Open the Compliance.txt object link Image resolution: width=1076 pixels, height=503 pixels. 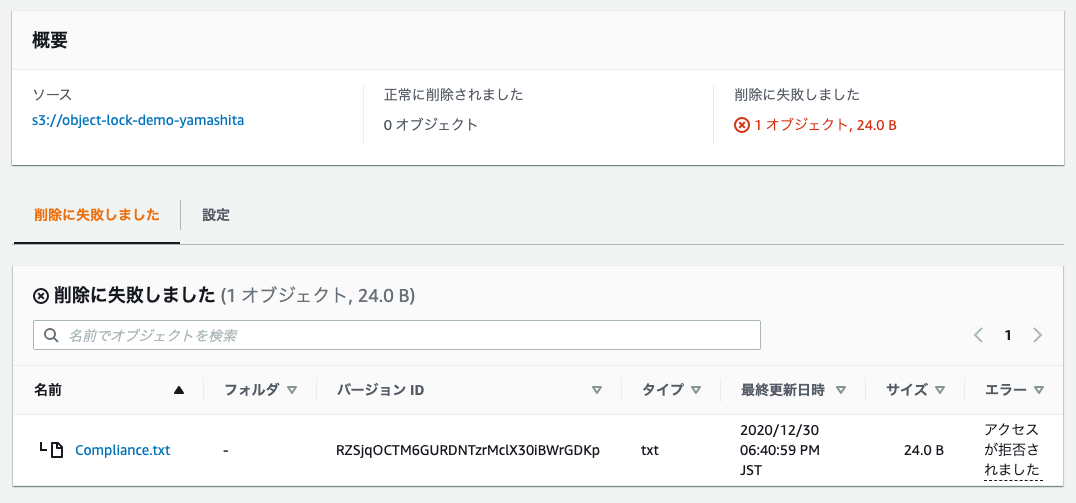pyautogui.click(x=123, y=450)
